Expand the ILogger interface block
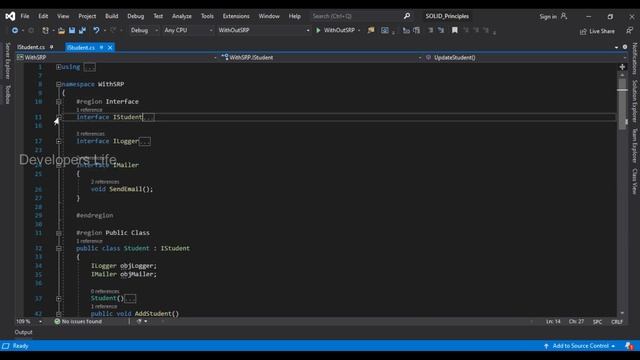Viewport: 640px width, 360px height. pos(58,141)
